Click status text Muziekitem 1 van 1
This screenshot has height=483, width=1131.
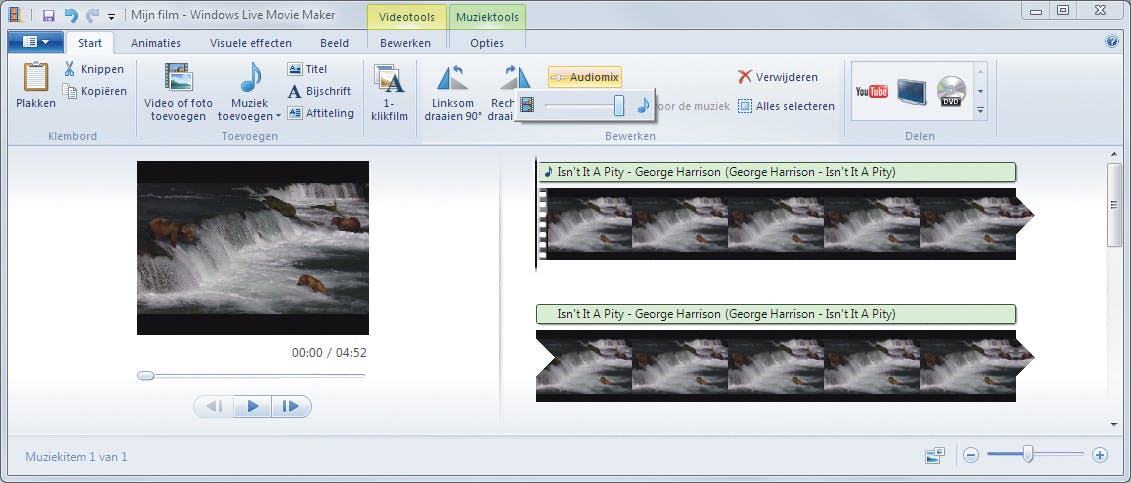click(x=76, y=456)
